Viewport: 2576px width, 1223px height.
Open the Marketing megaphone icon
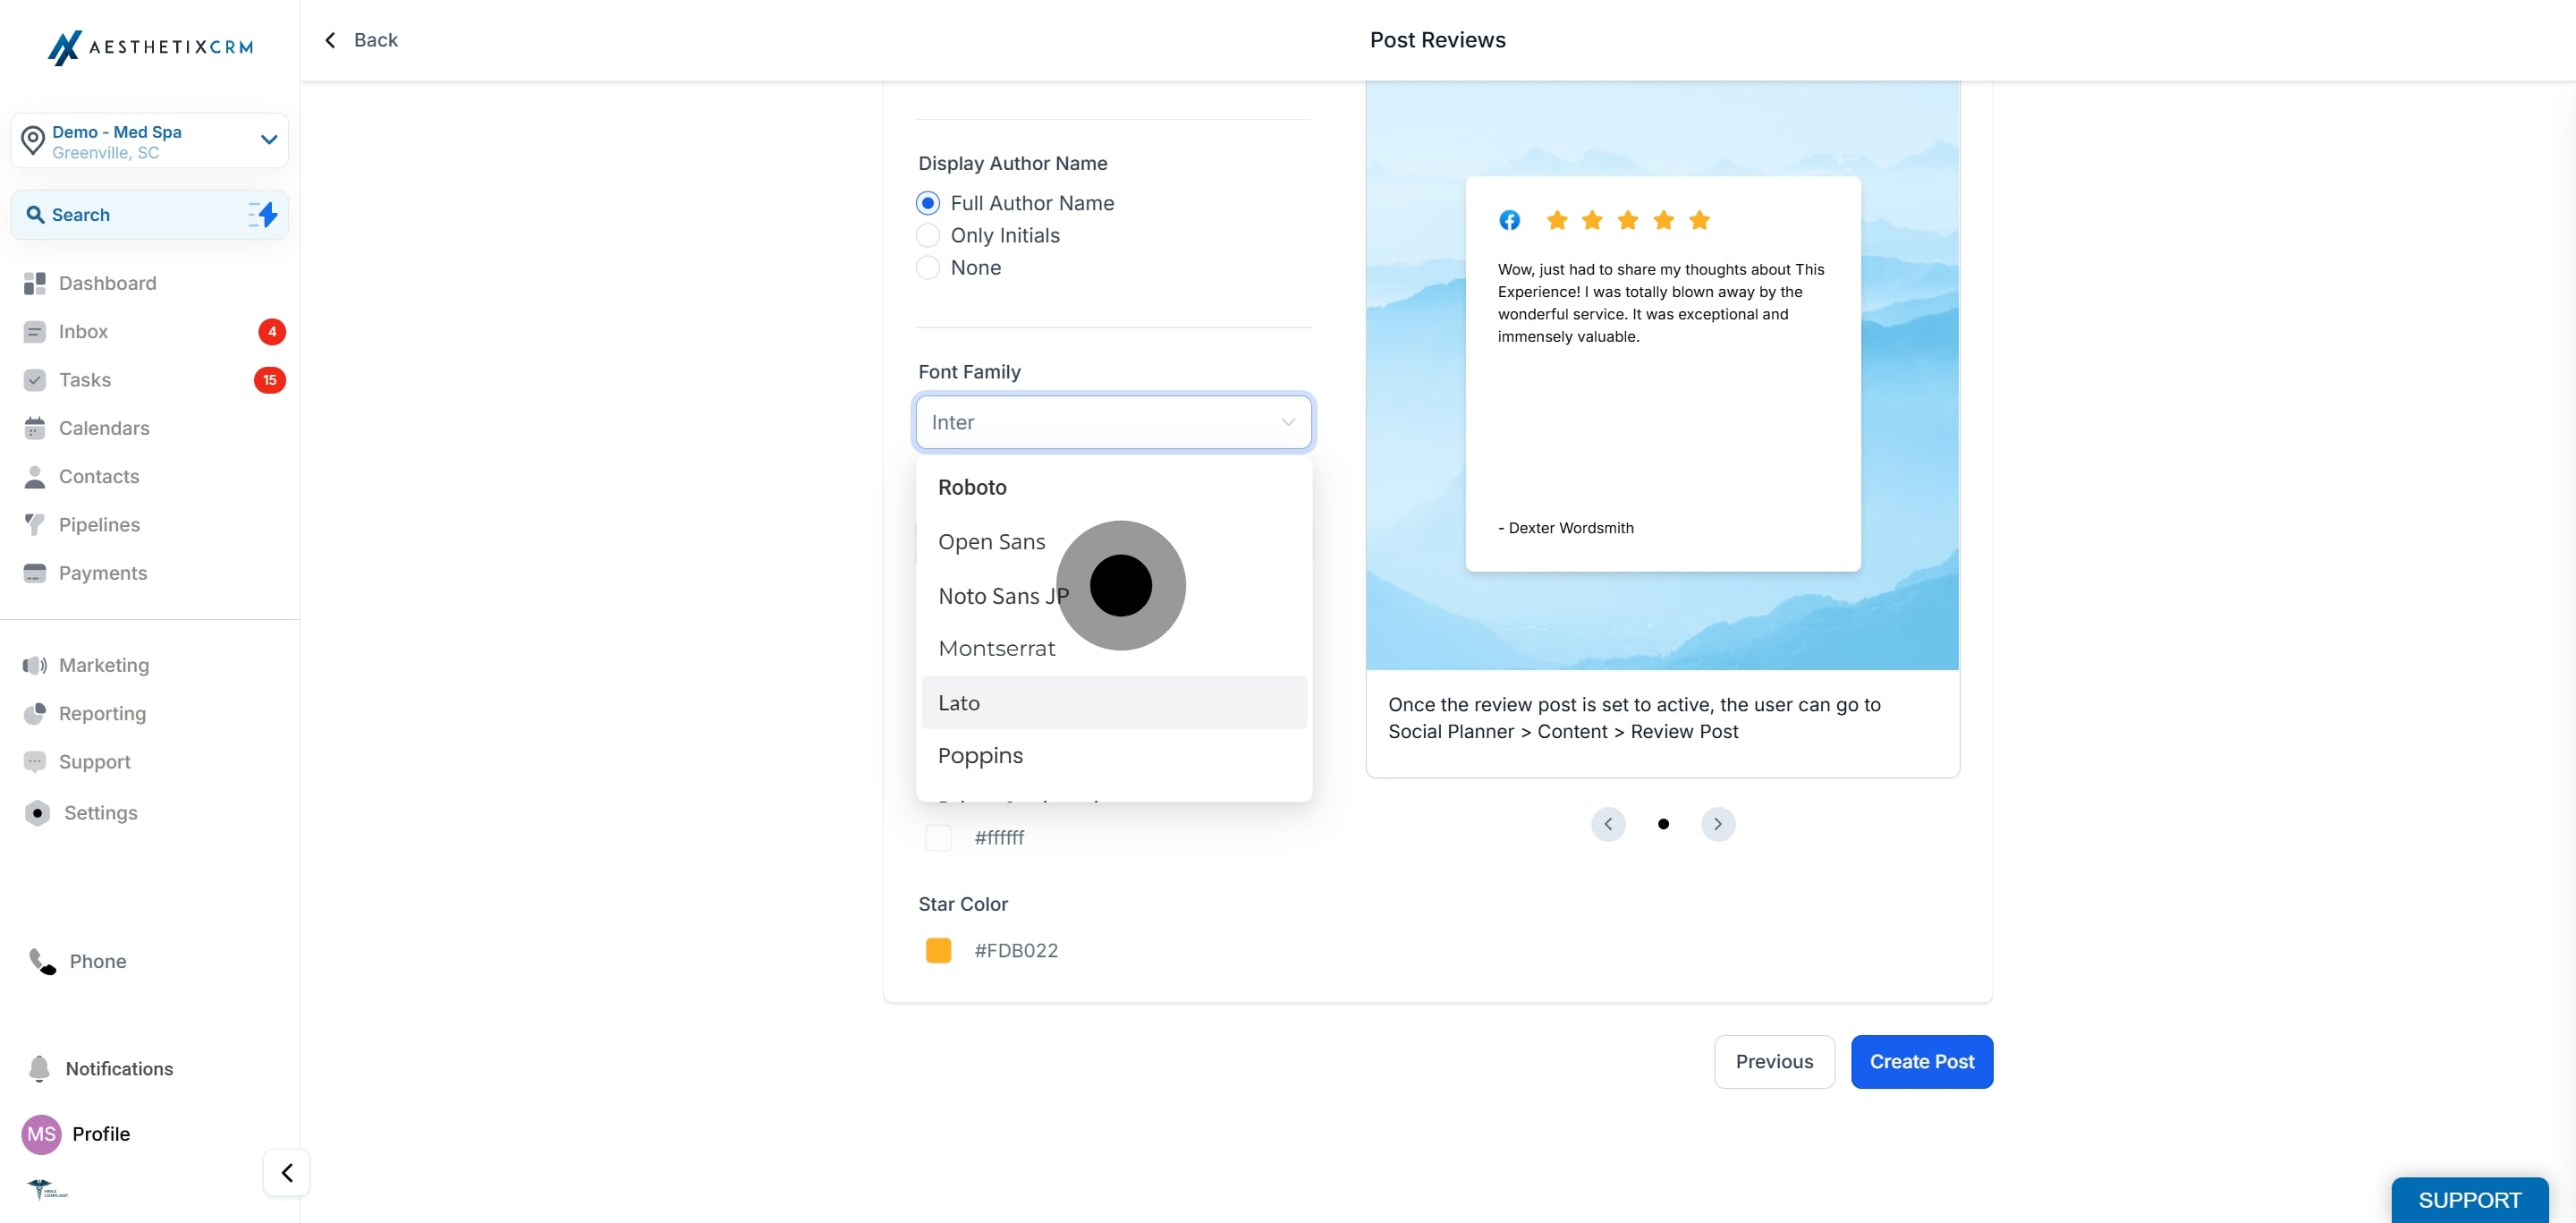pyautogui.click(x=35, y=665)
